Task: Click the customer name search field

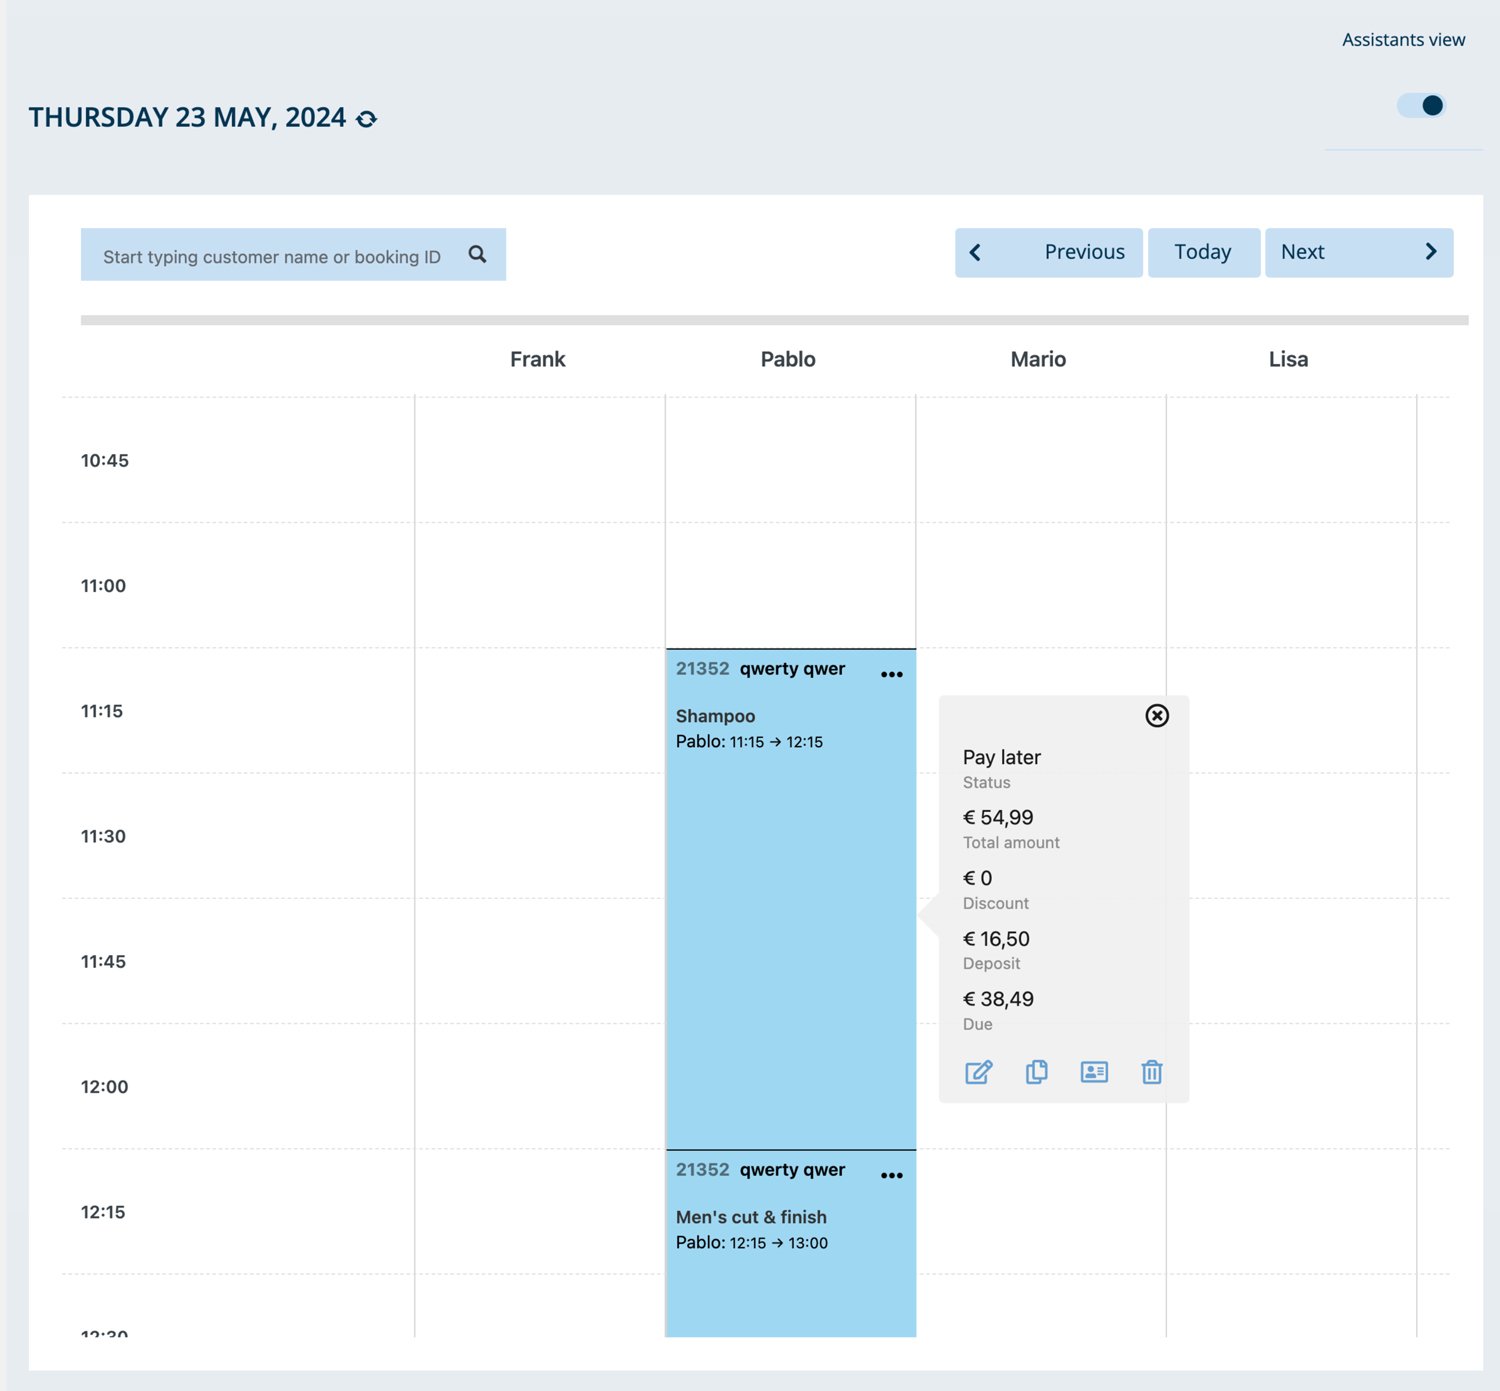Action: tap(272, 256)
